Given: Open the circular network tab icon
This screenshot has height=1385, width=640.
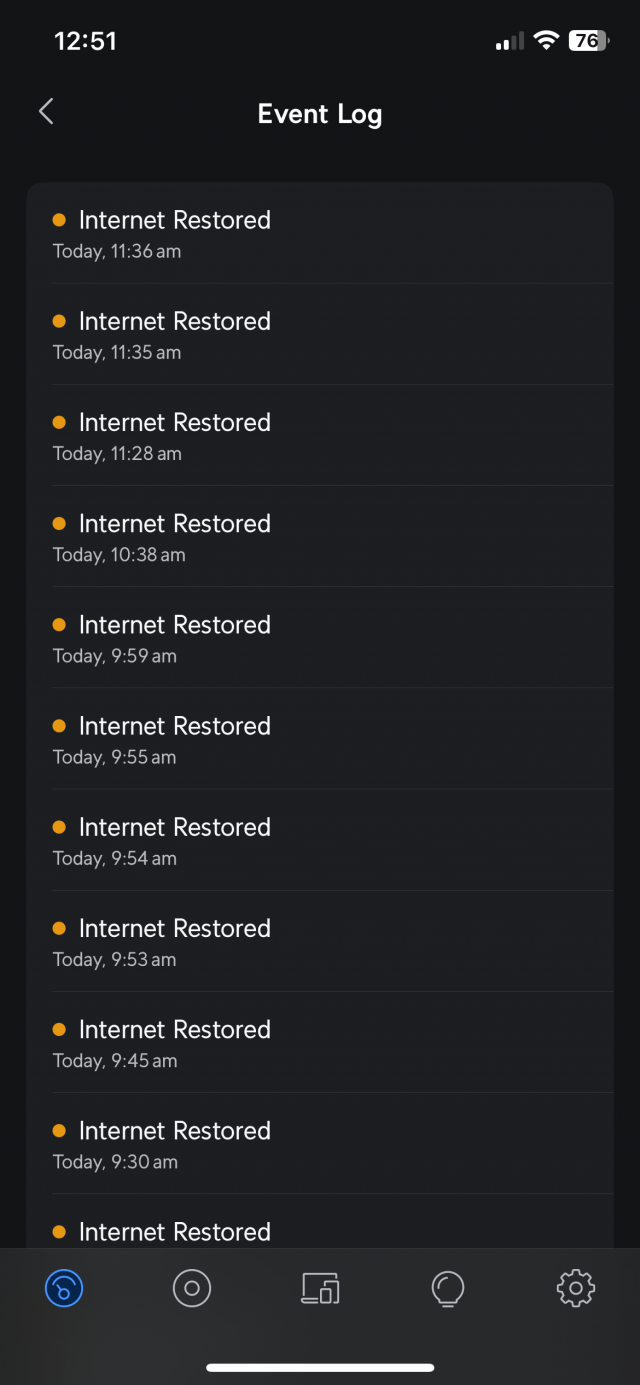Looking at the screenshot, I should 192,1288.
